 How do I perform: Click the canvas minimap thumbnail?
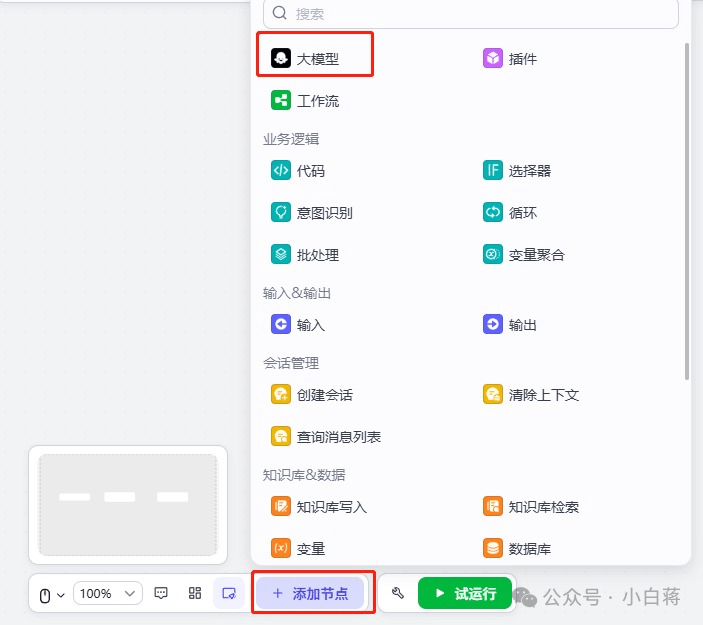(128, 505)
